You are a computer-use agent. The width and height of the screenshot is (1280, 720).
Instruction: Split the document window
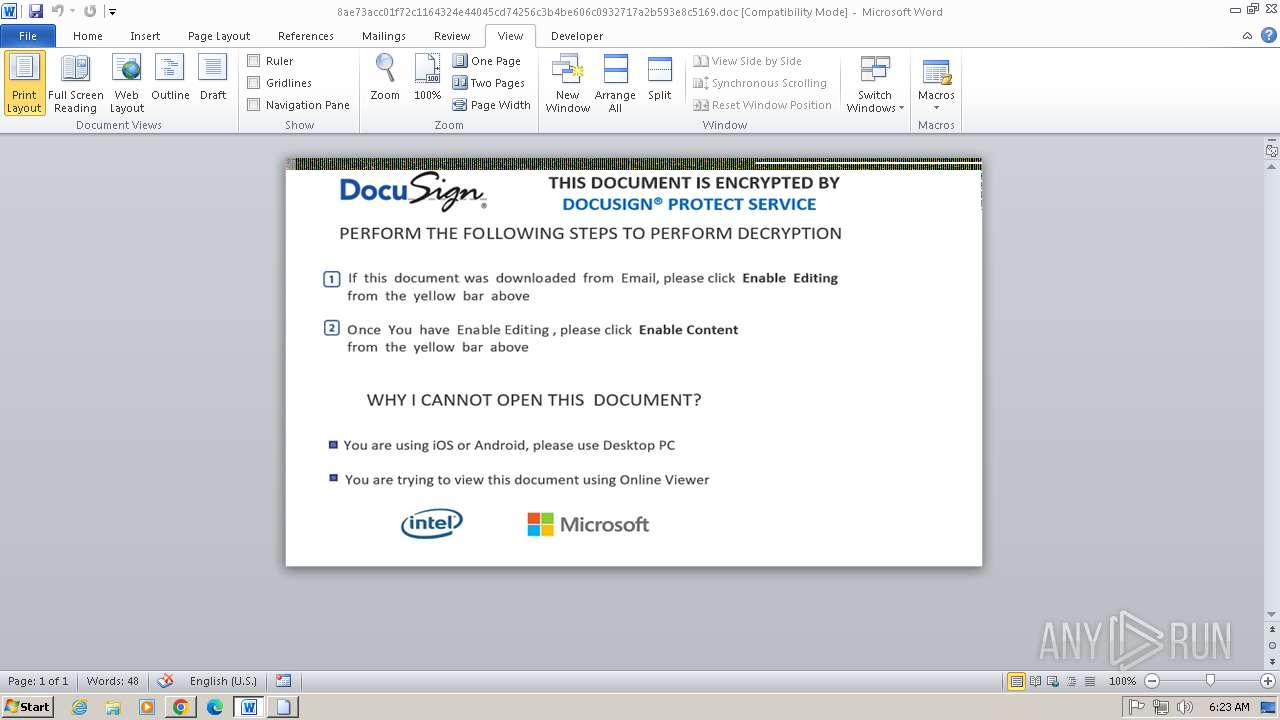pos(659,78)
